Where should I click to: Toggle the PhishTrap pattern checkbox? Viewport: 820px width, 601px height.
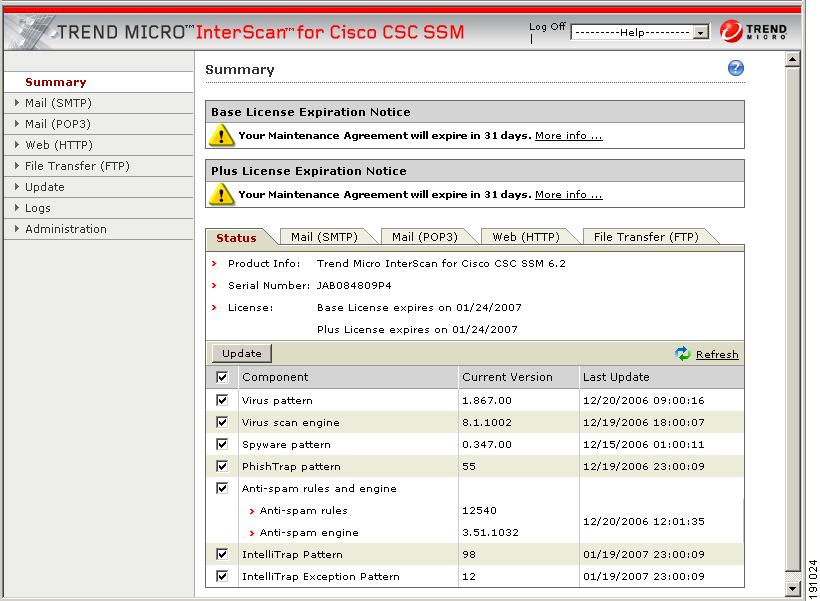click(222, 466)
